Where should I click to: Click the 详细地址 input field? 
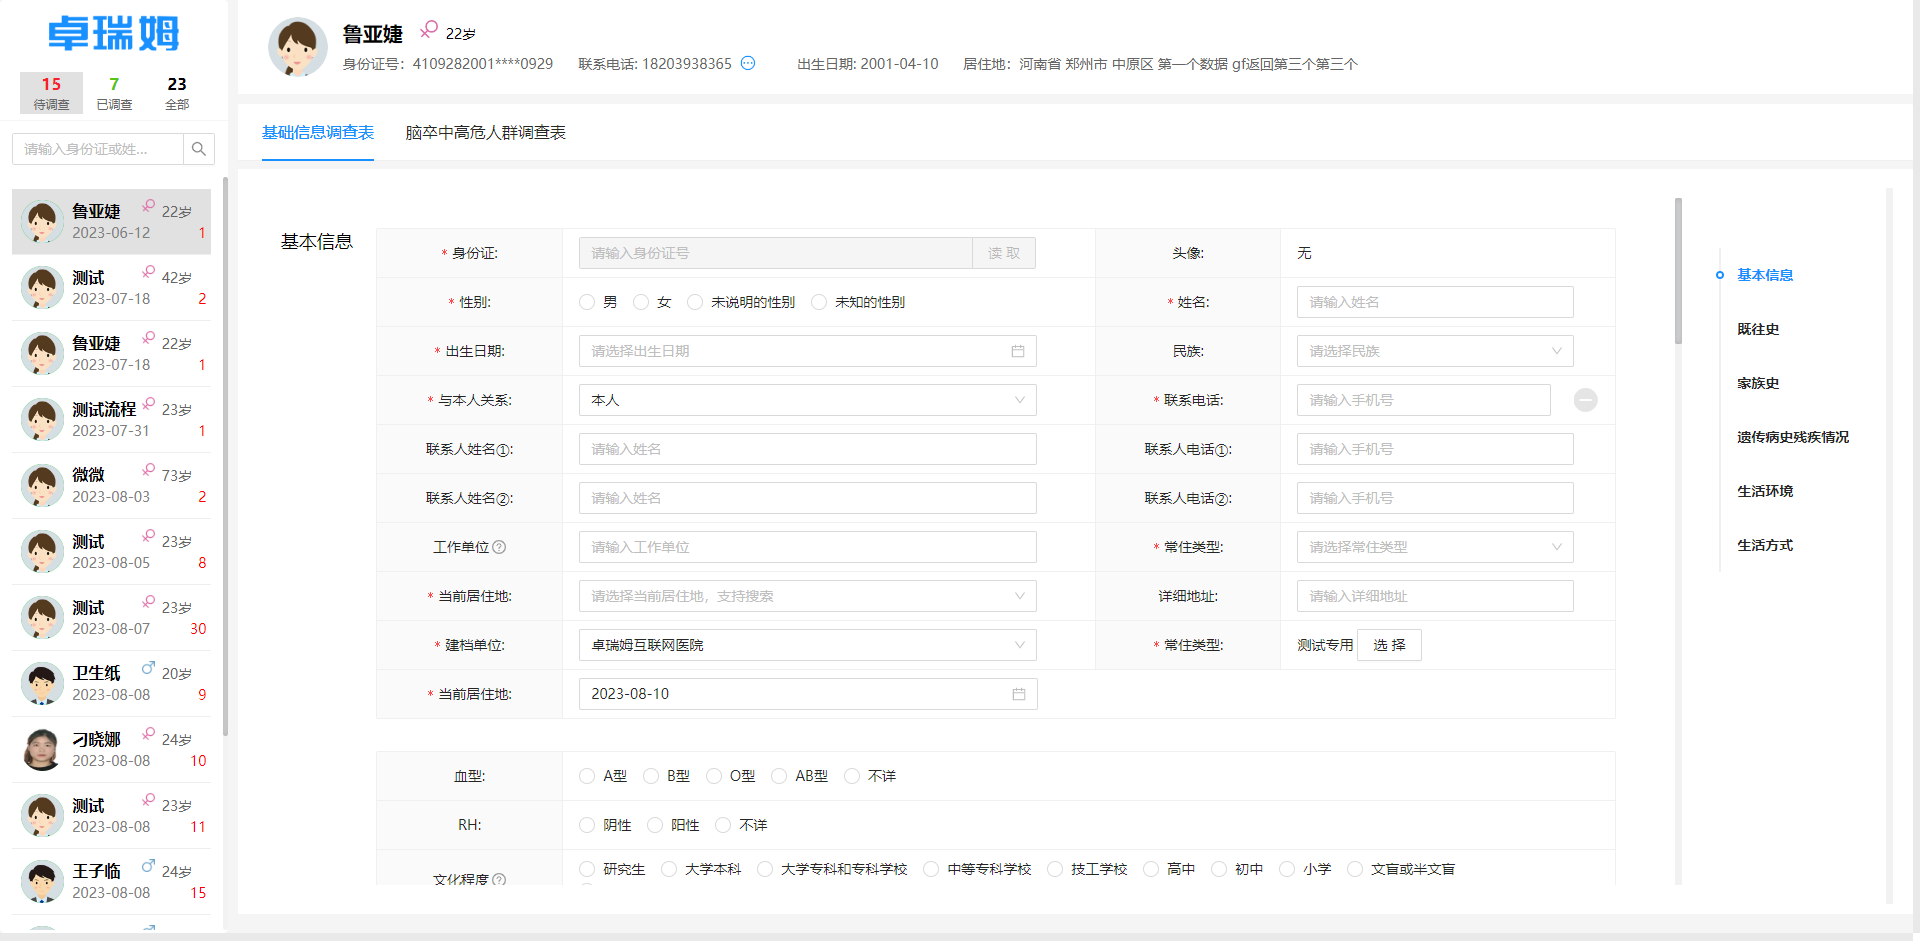(x=1435, y=596)
